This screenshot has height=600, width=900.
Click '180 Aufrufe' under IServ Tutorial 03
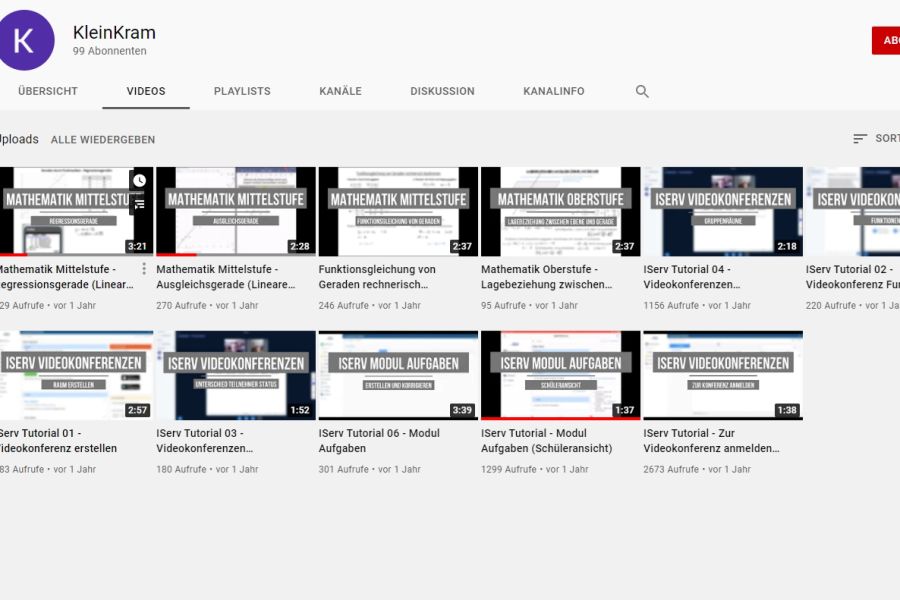[181, 469]
